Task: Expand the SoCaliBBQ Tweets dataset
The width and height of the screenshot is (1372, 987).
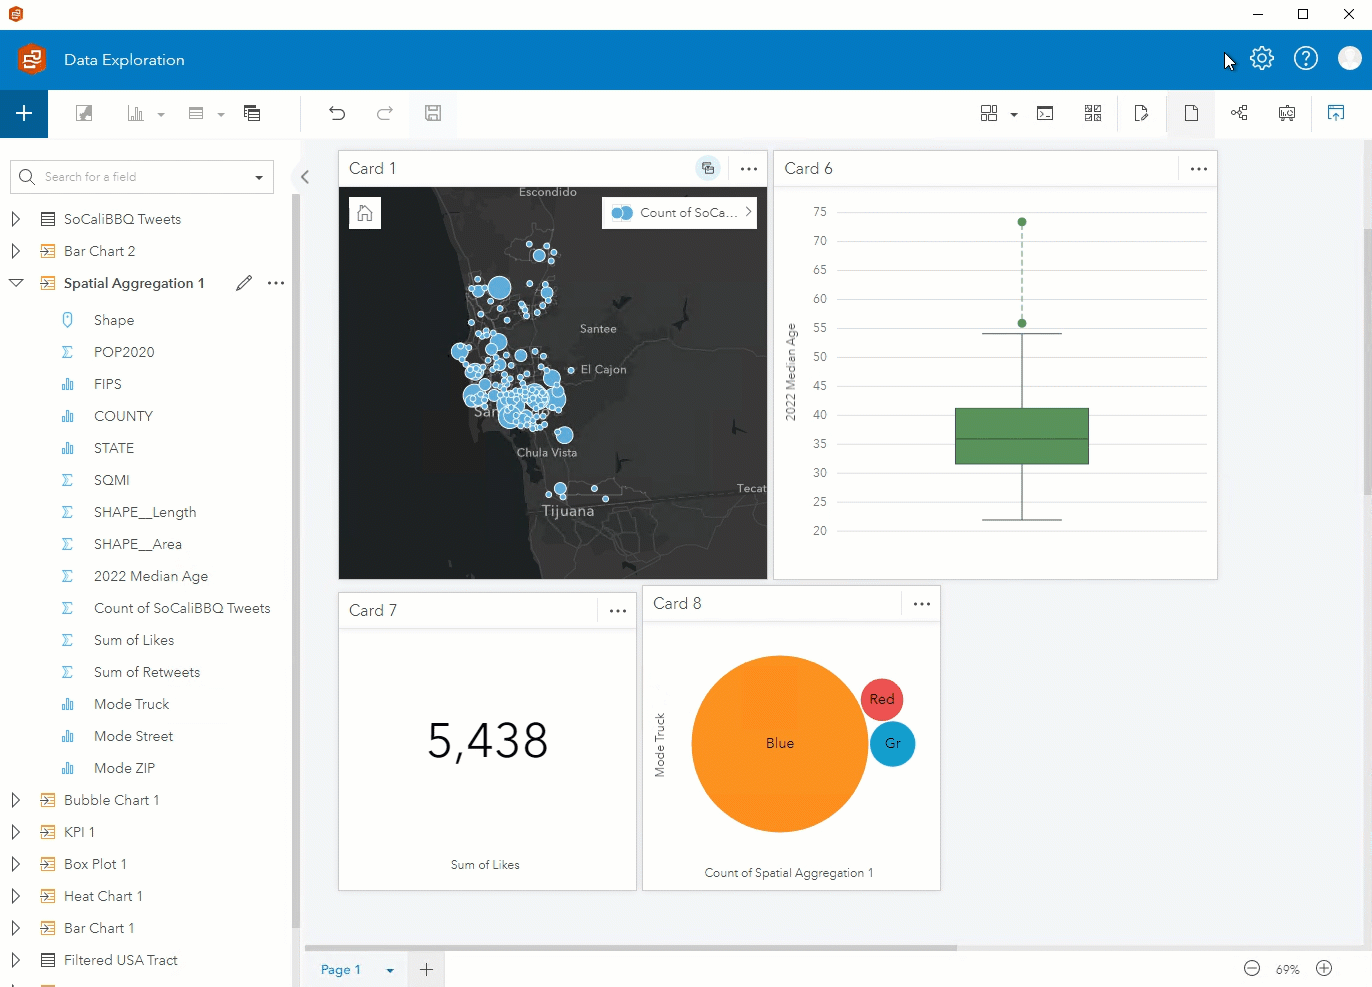Action: pos(15,219)
